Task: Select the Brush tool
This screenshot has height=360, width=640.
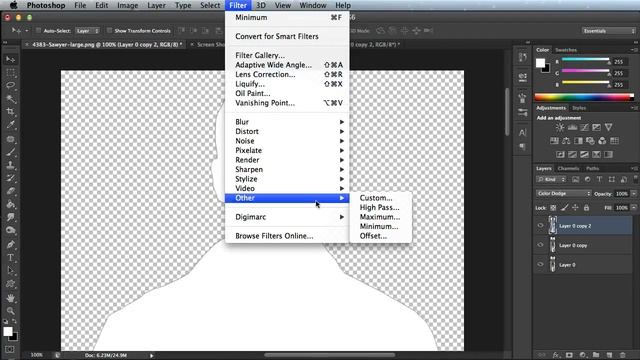Action: [11, 152]
